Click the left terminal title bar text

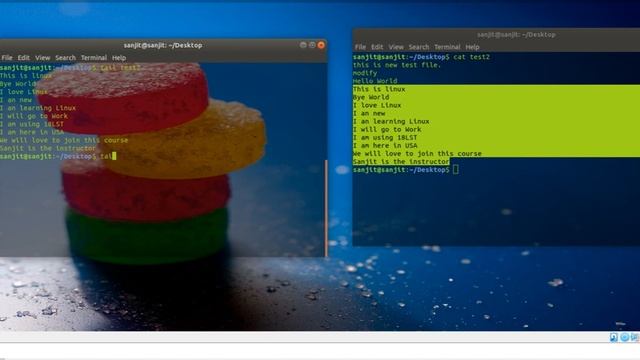[163, 45]
